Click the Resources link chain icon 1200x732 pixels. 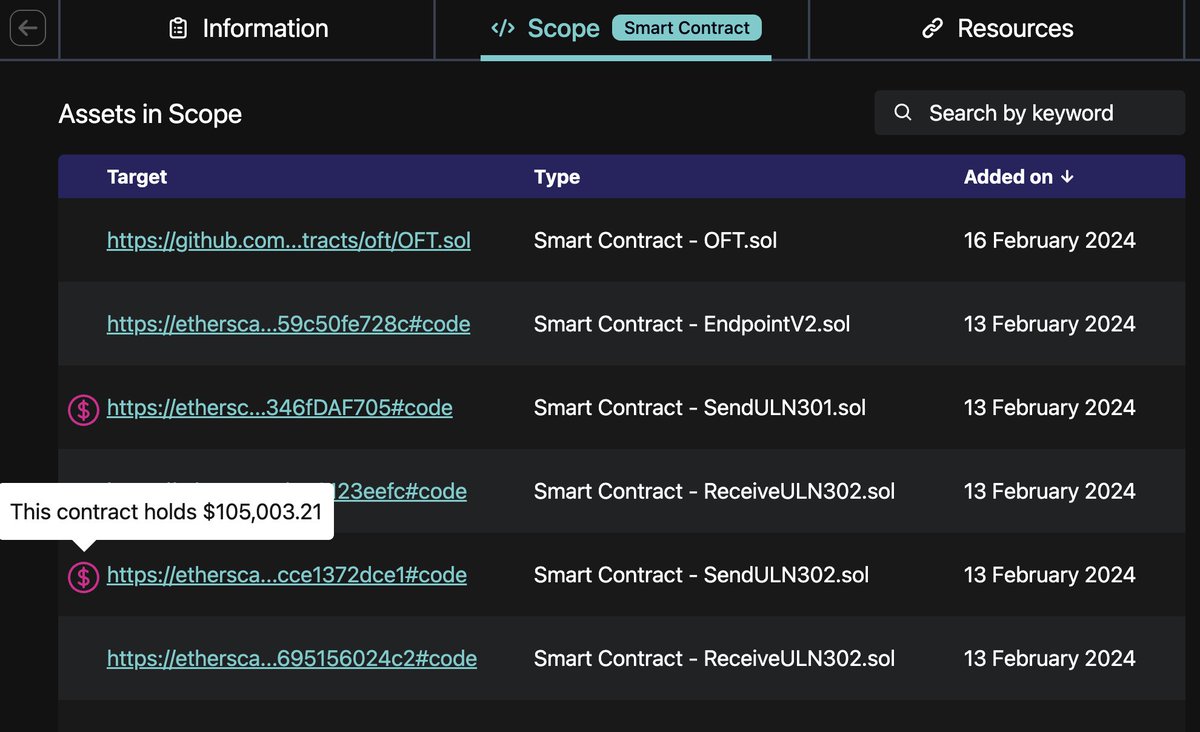(932, 29)
